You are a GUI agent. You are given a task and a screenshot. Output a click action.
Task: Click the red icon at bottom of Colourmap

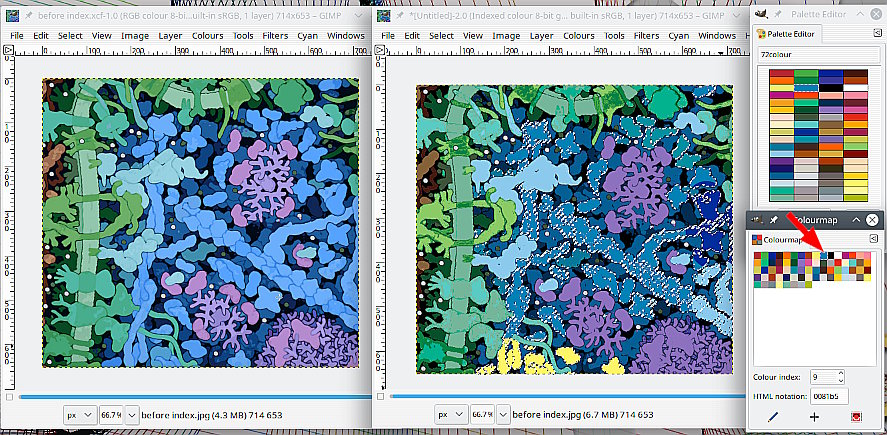(x=856, y=416)
